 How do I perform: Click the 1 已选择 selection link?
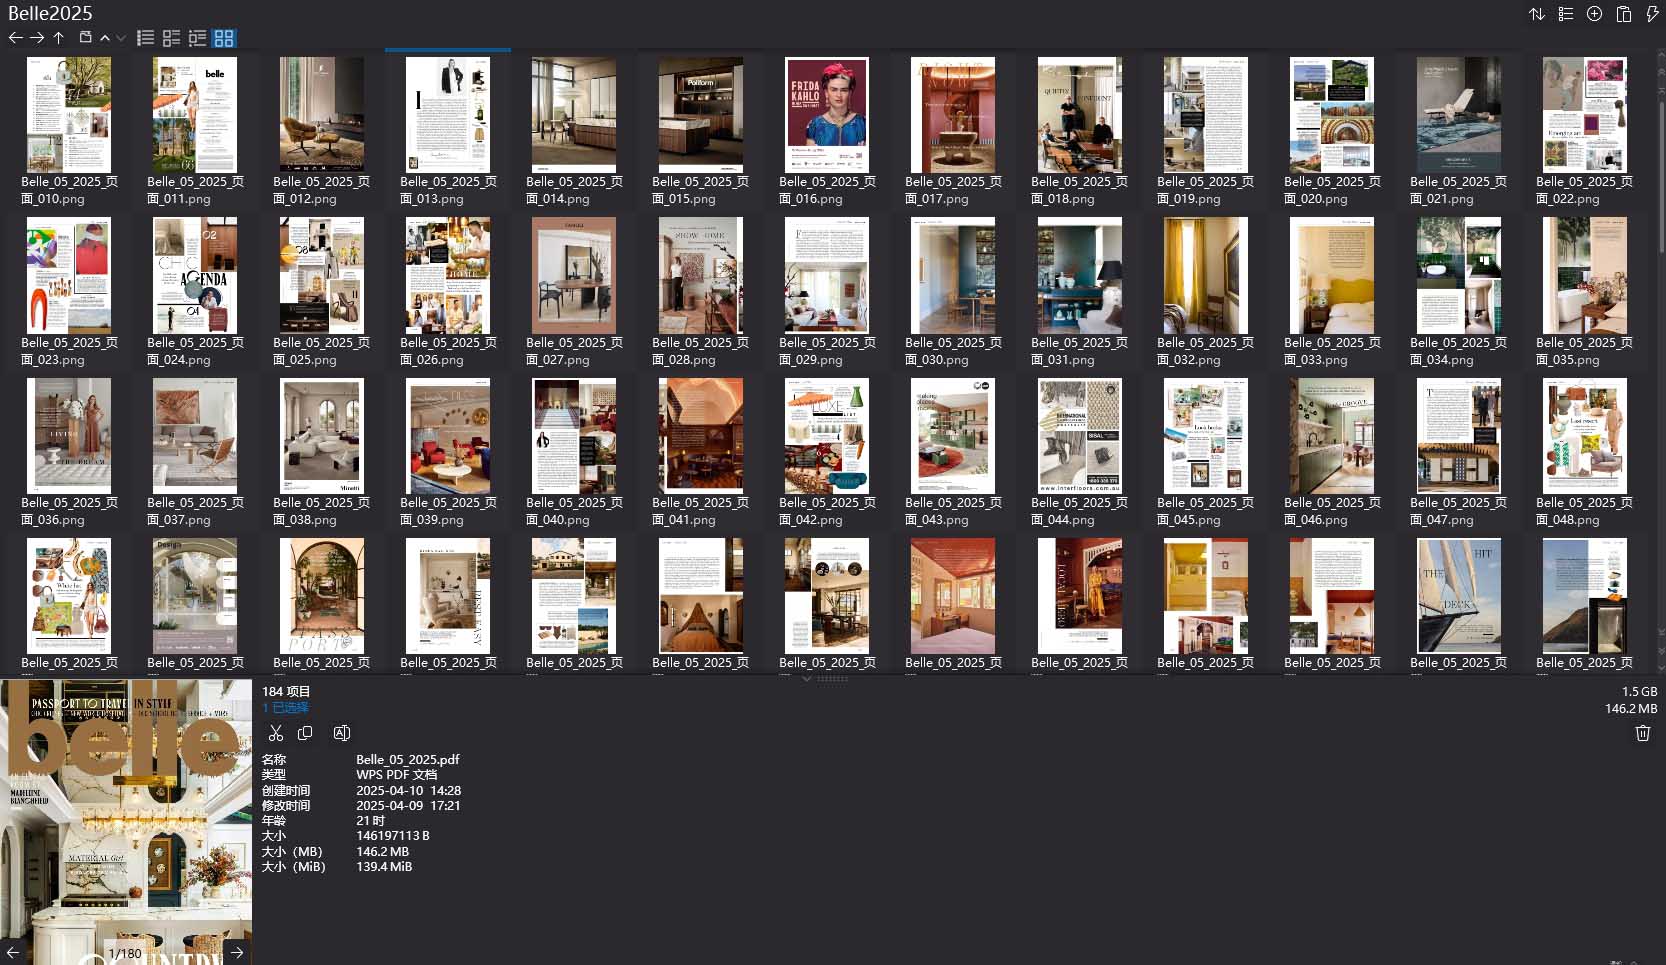click(x=286, y=707)
